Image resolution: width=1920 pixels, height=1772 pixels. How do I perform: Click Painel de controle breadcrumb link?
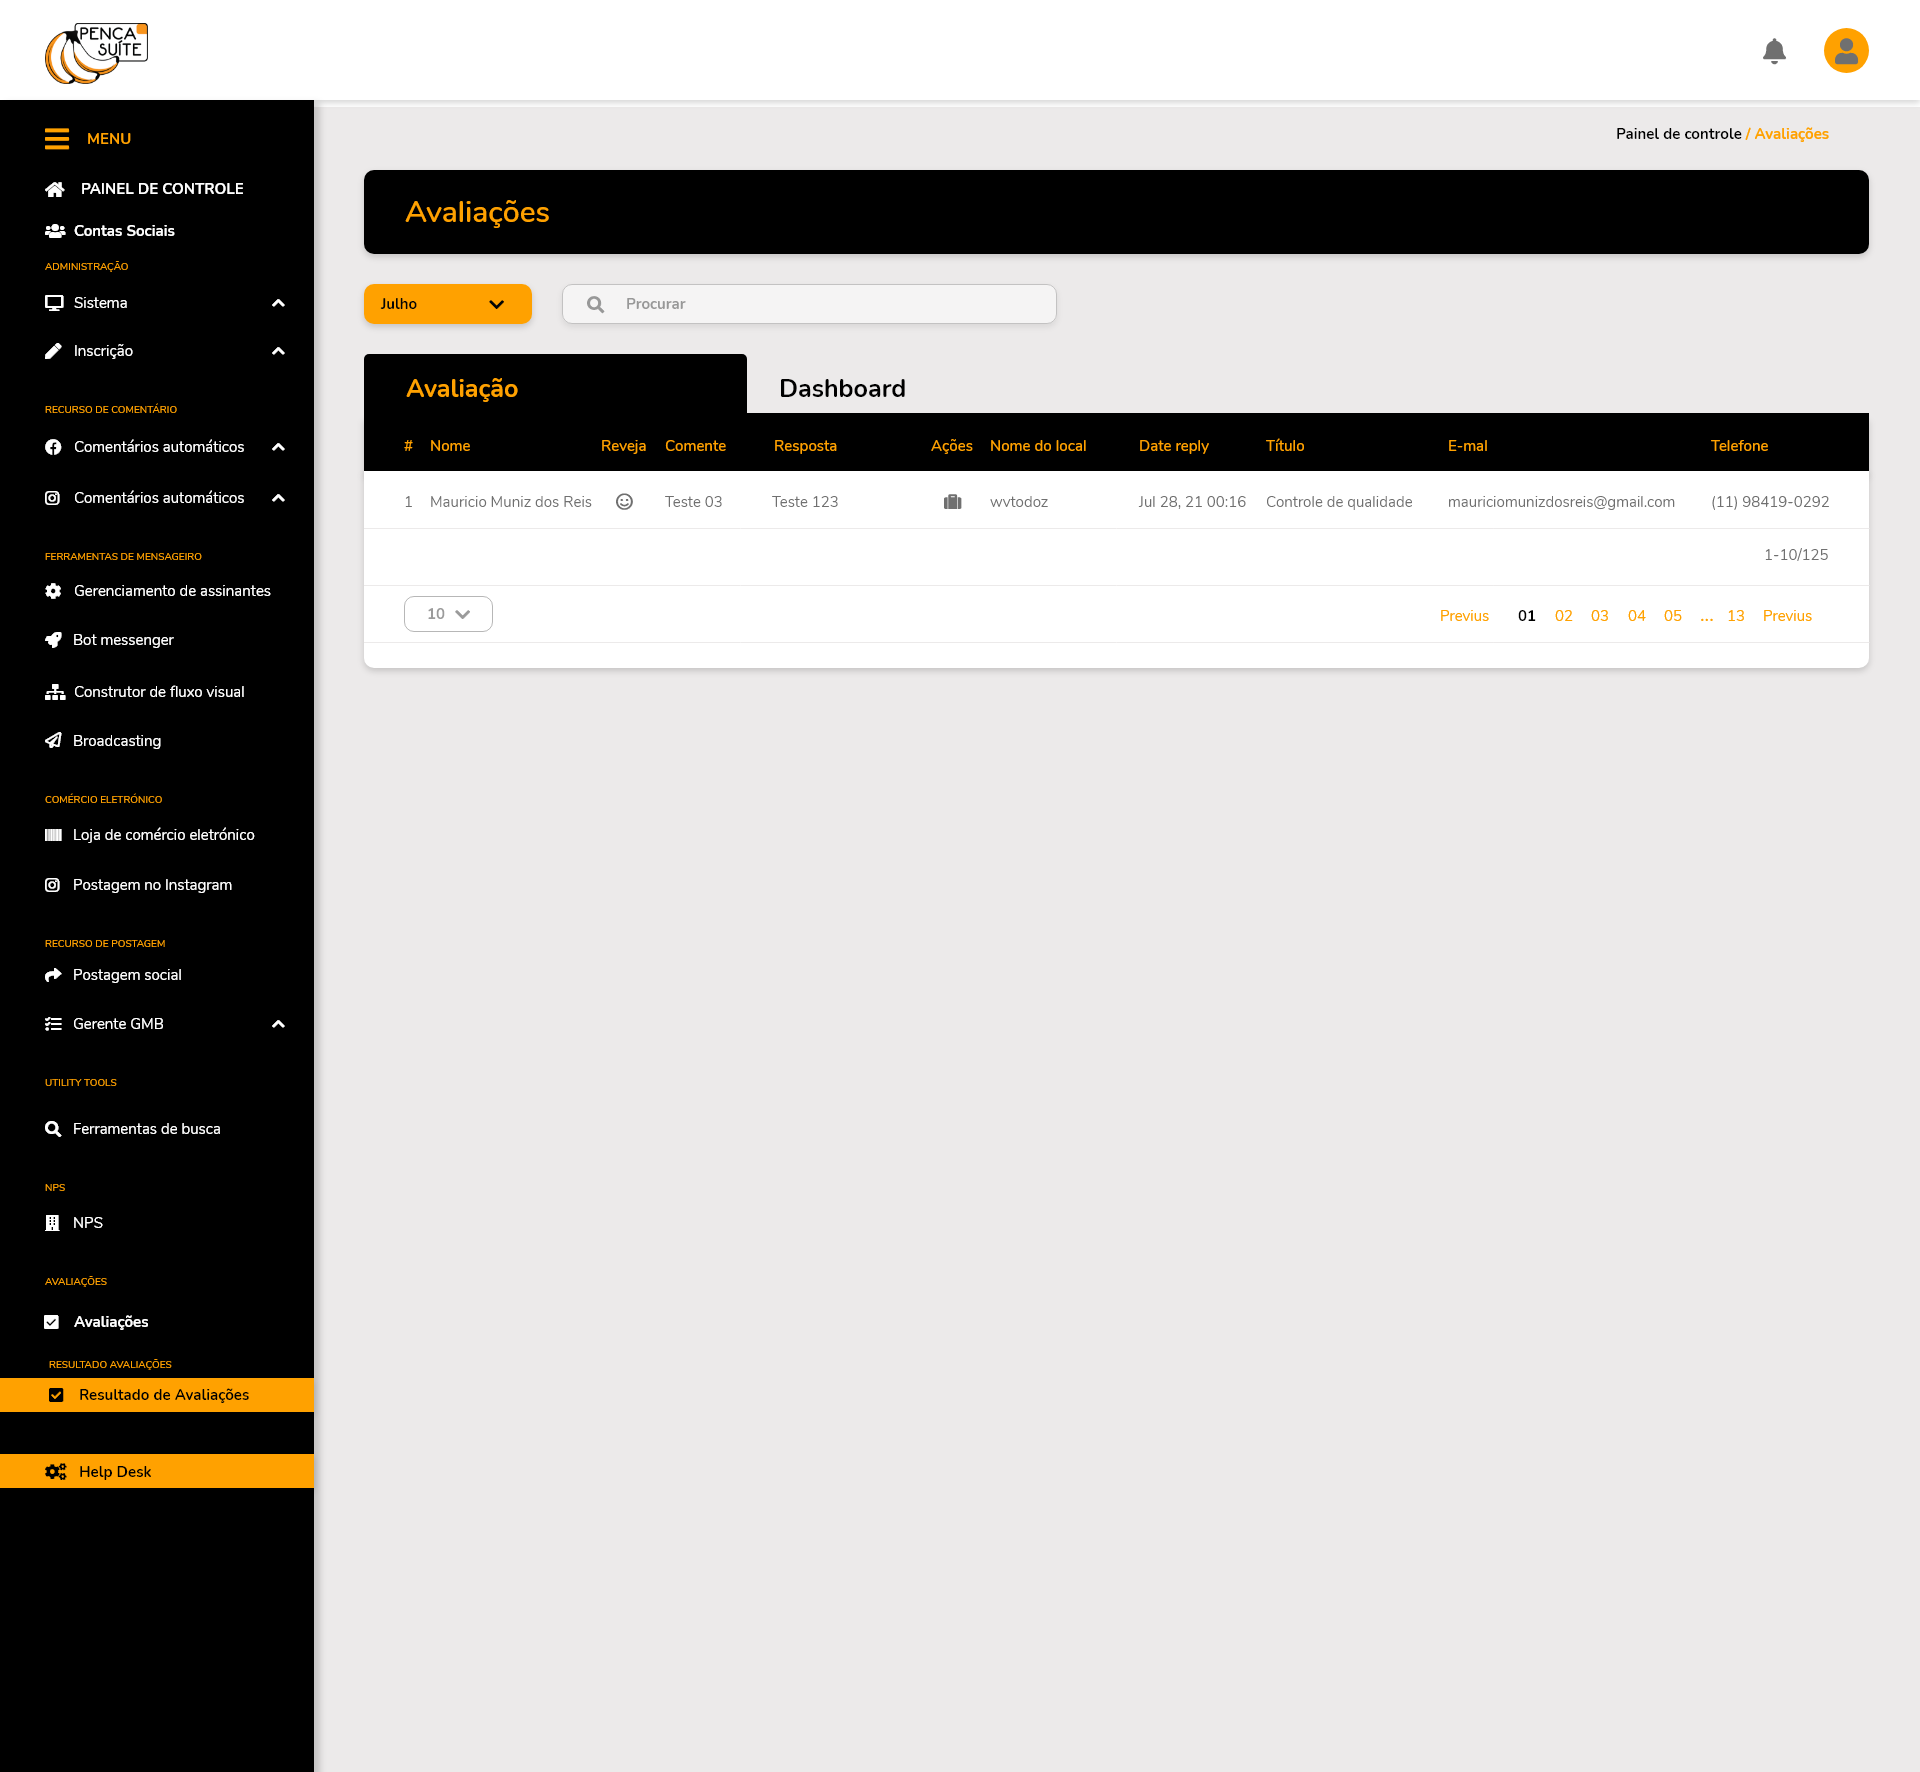coord(1678,134)
